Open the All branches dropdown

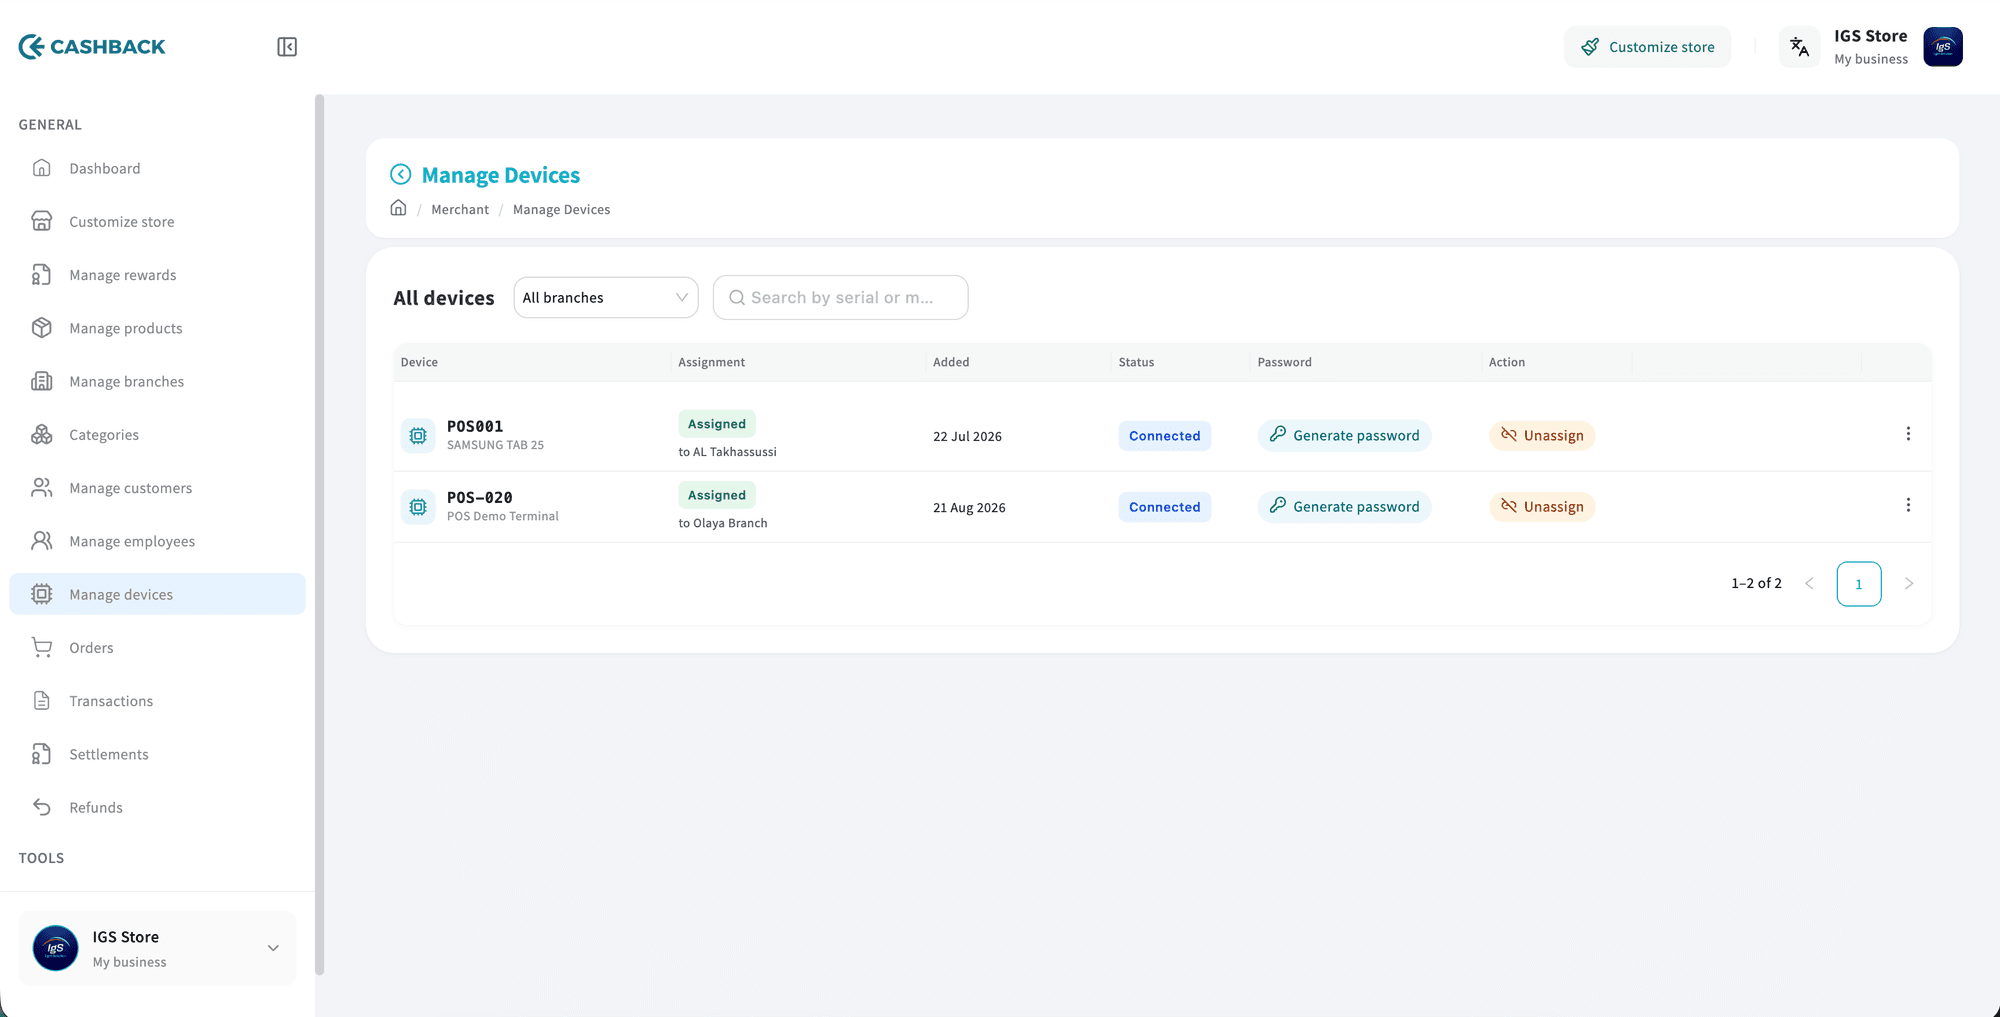coord(606,298)
